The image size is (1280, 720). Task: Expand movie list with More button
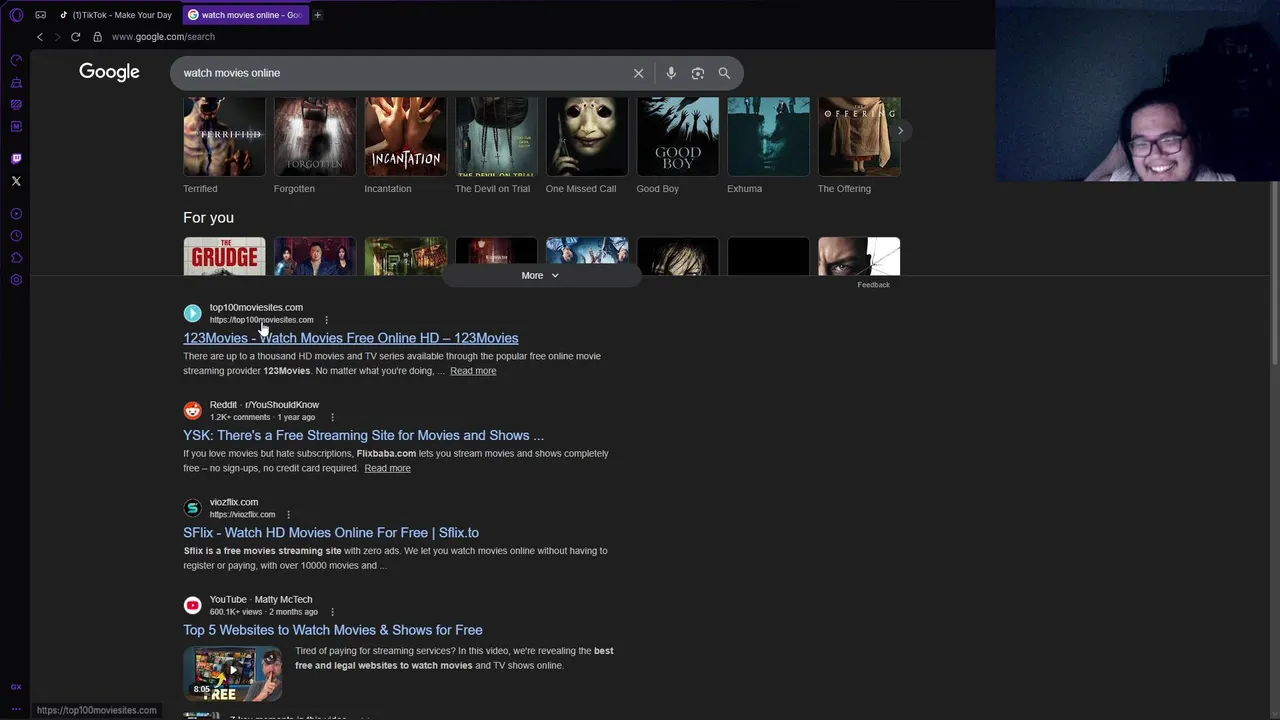[540, 276]
